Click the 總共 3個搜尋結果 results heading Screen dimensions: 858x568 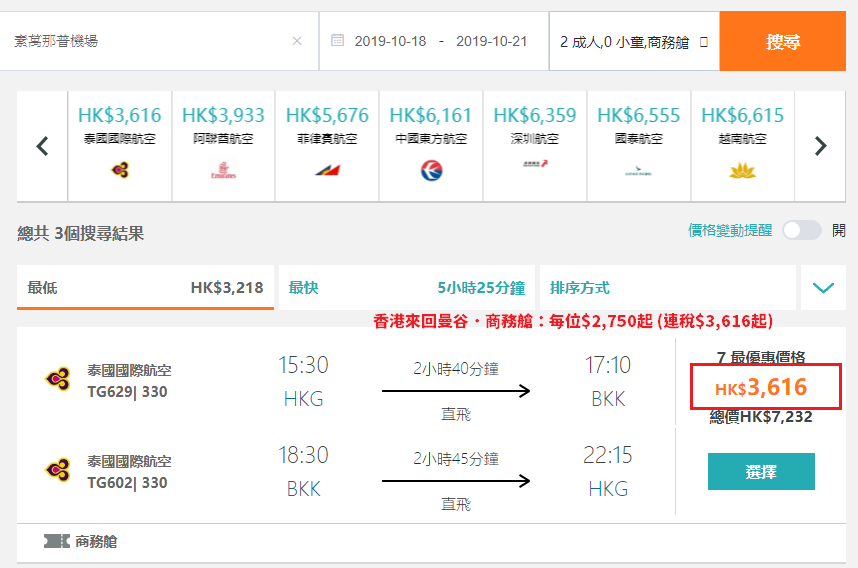point(80,234)
